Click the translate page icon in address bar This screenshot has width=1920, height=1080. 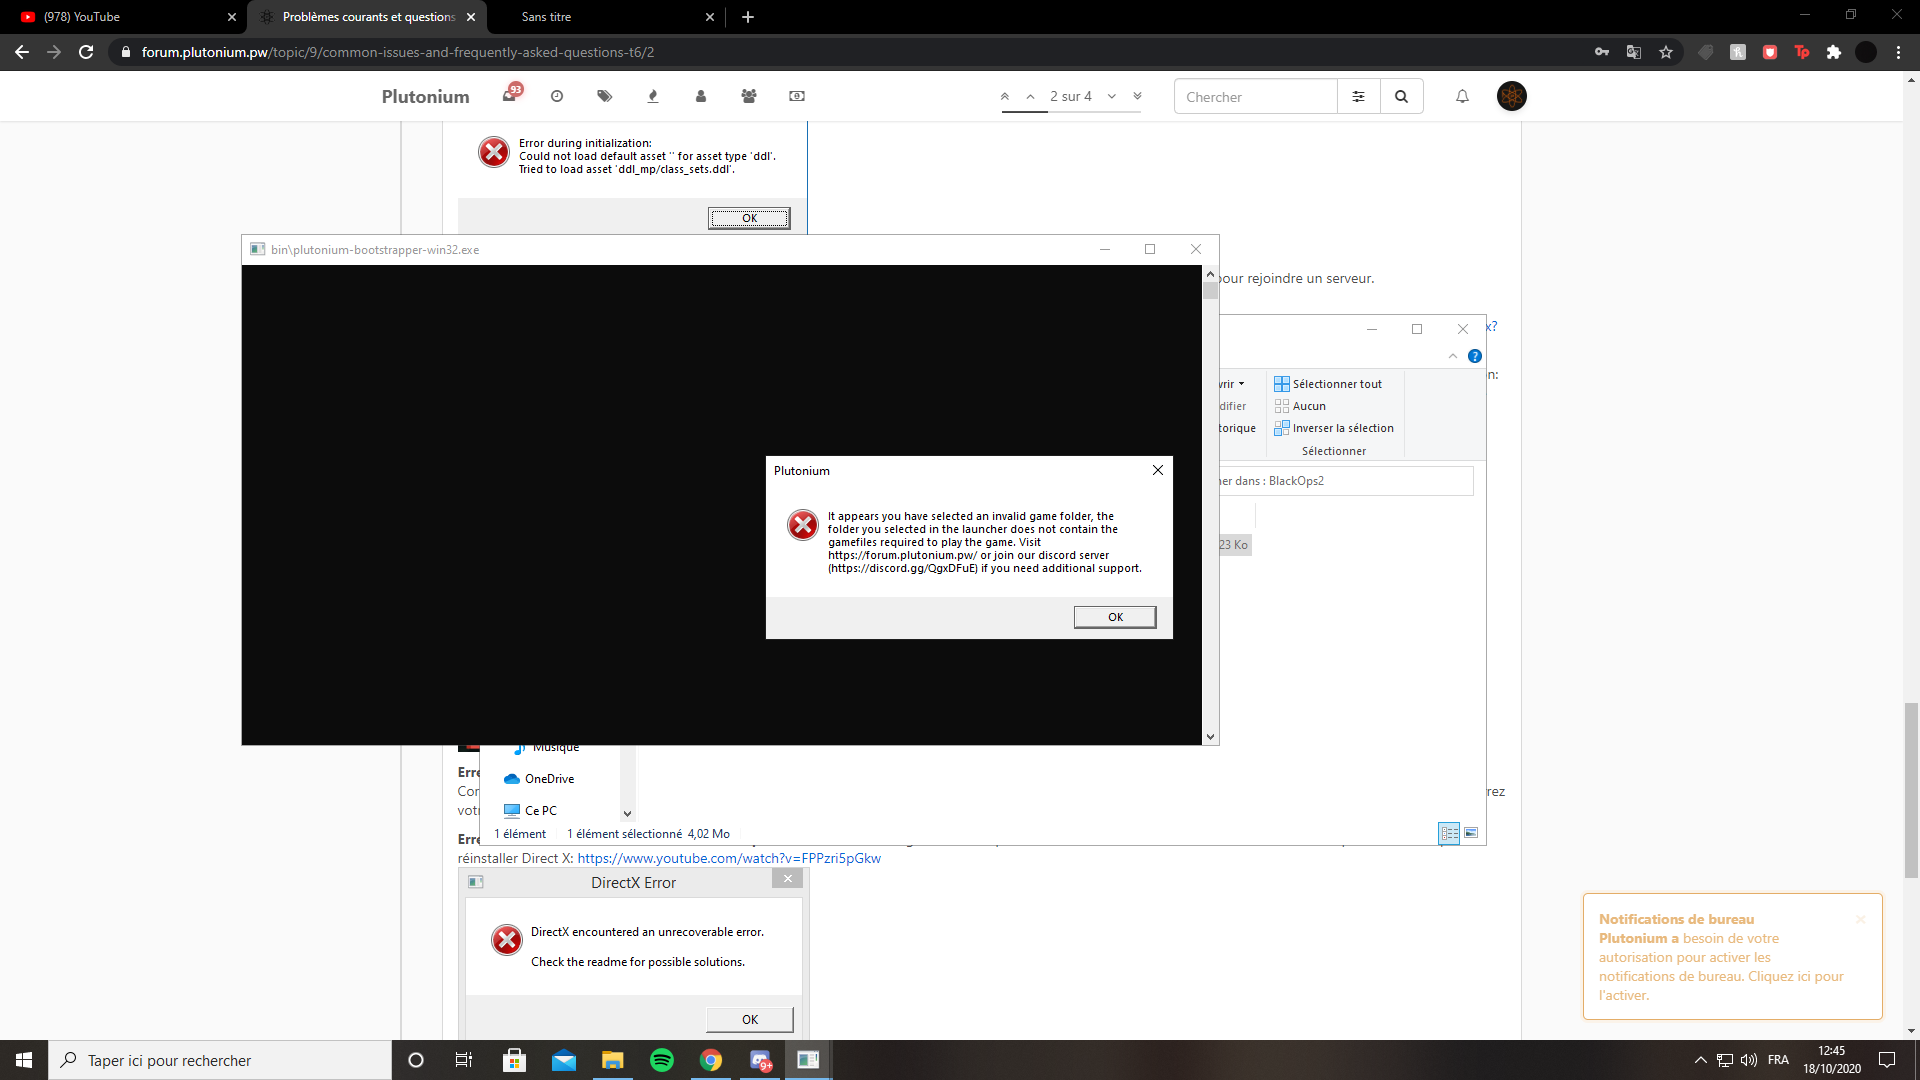tap(1634, 52)
